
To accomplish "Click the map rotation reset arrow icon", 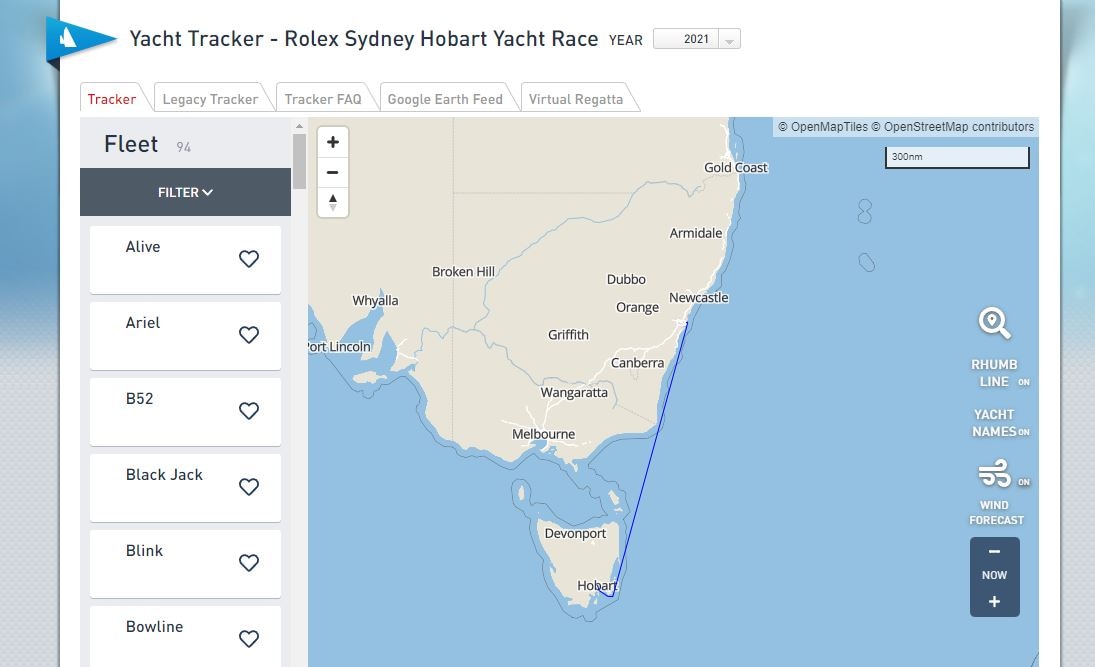I will coord(332,200).
